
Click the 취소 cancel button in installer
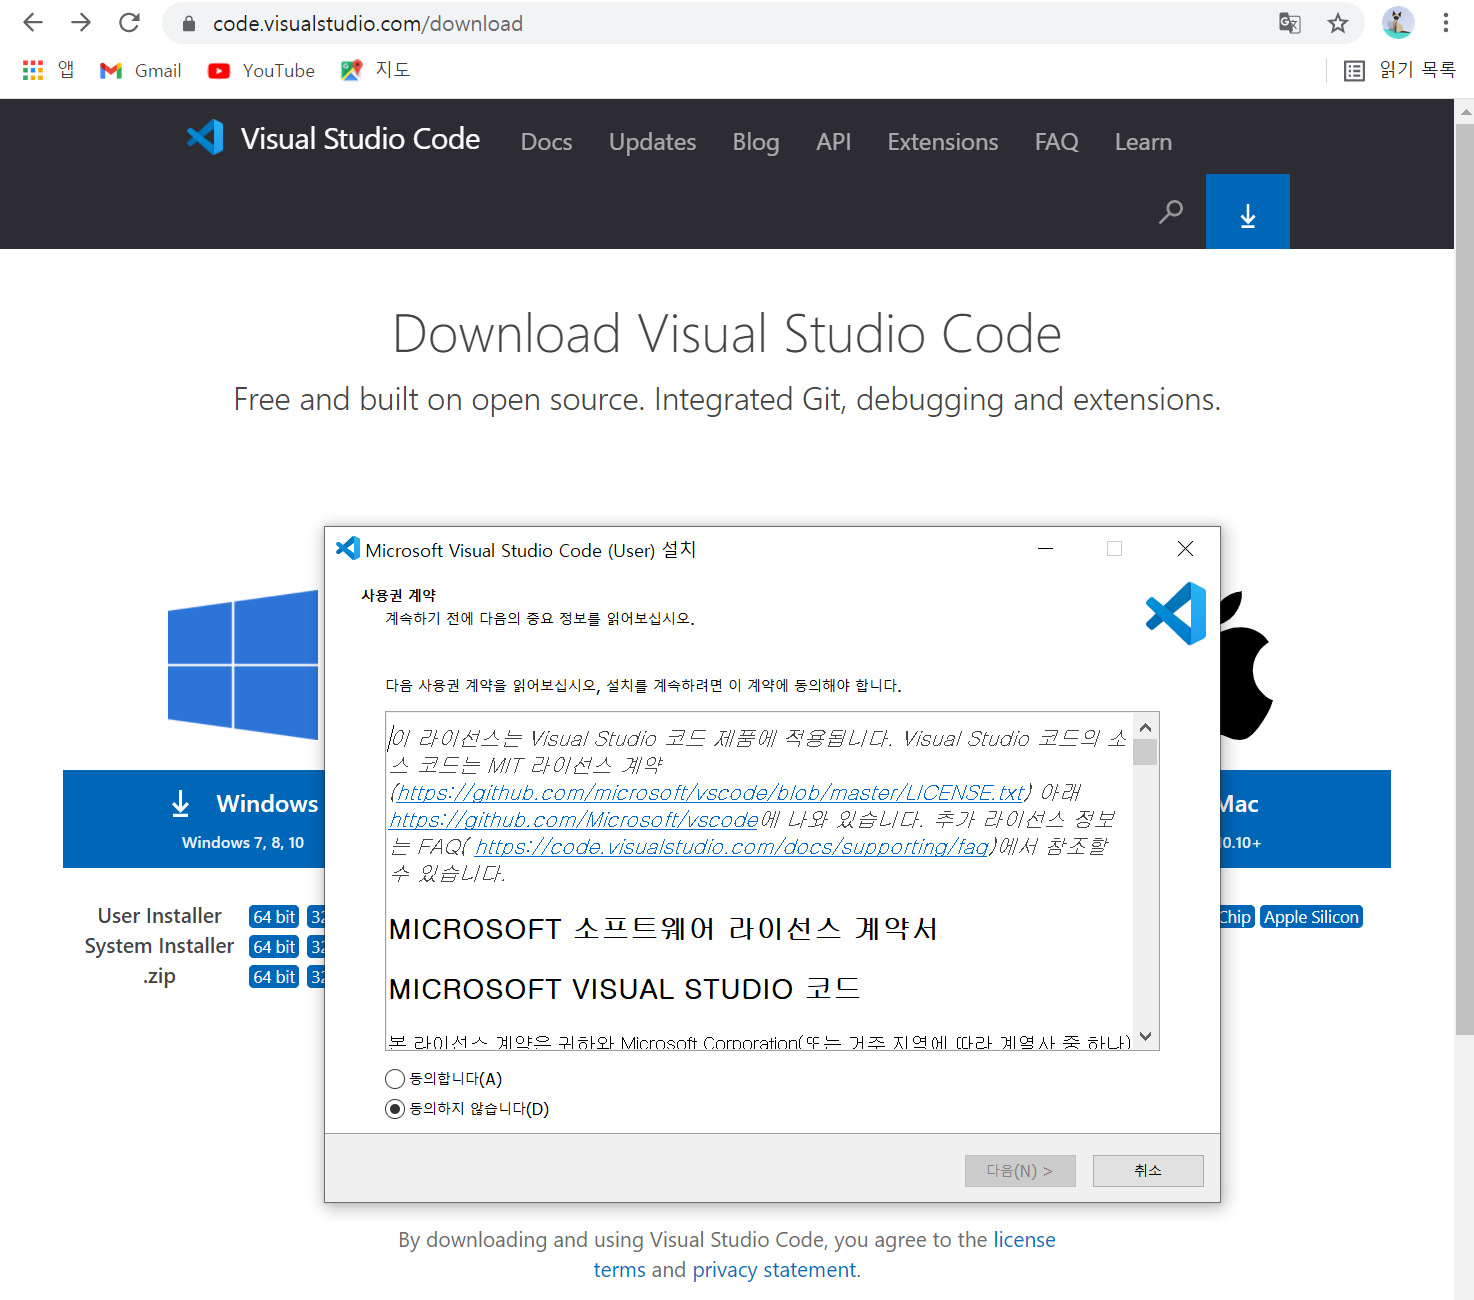pos(1148,1171)
